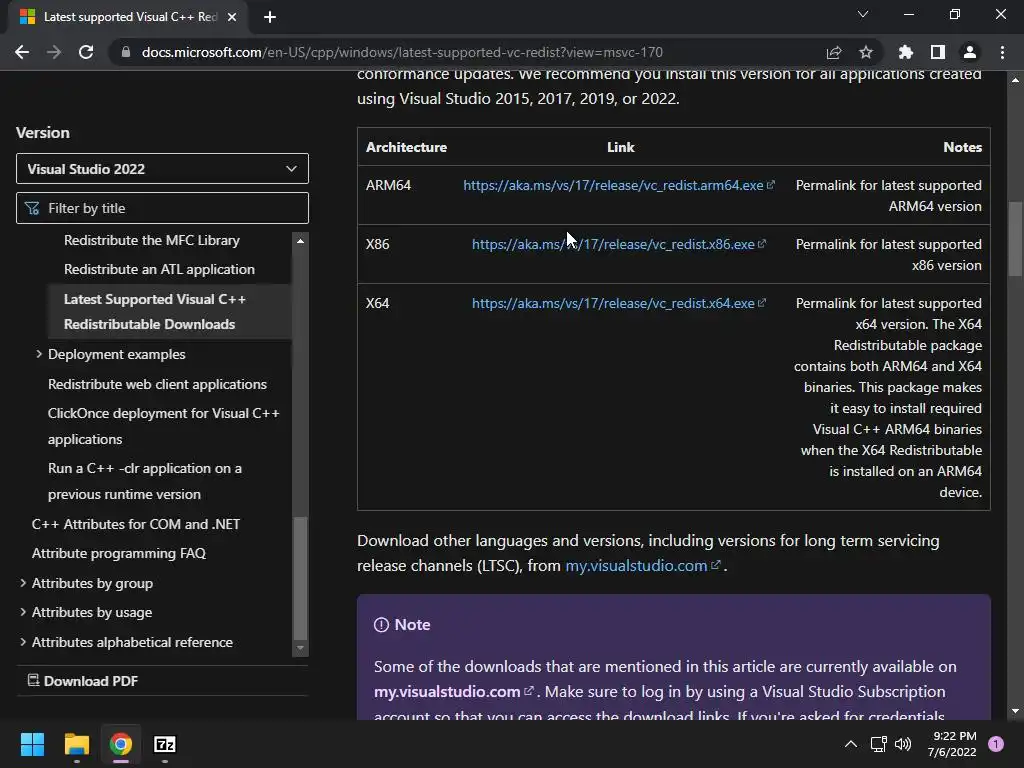Open the Windows Start menu

pos(32,744)
